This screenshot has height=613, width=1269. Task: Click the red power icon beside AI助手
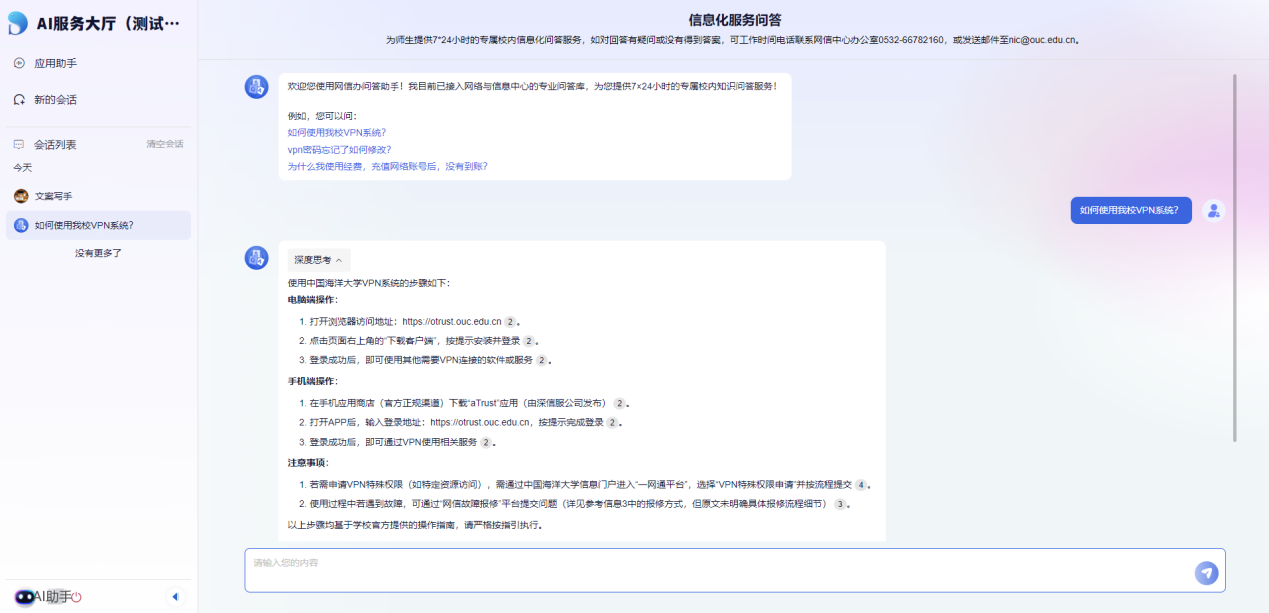click(x=76, y=597)
